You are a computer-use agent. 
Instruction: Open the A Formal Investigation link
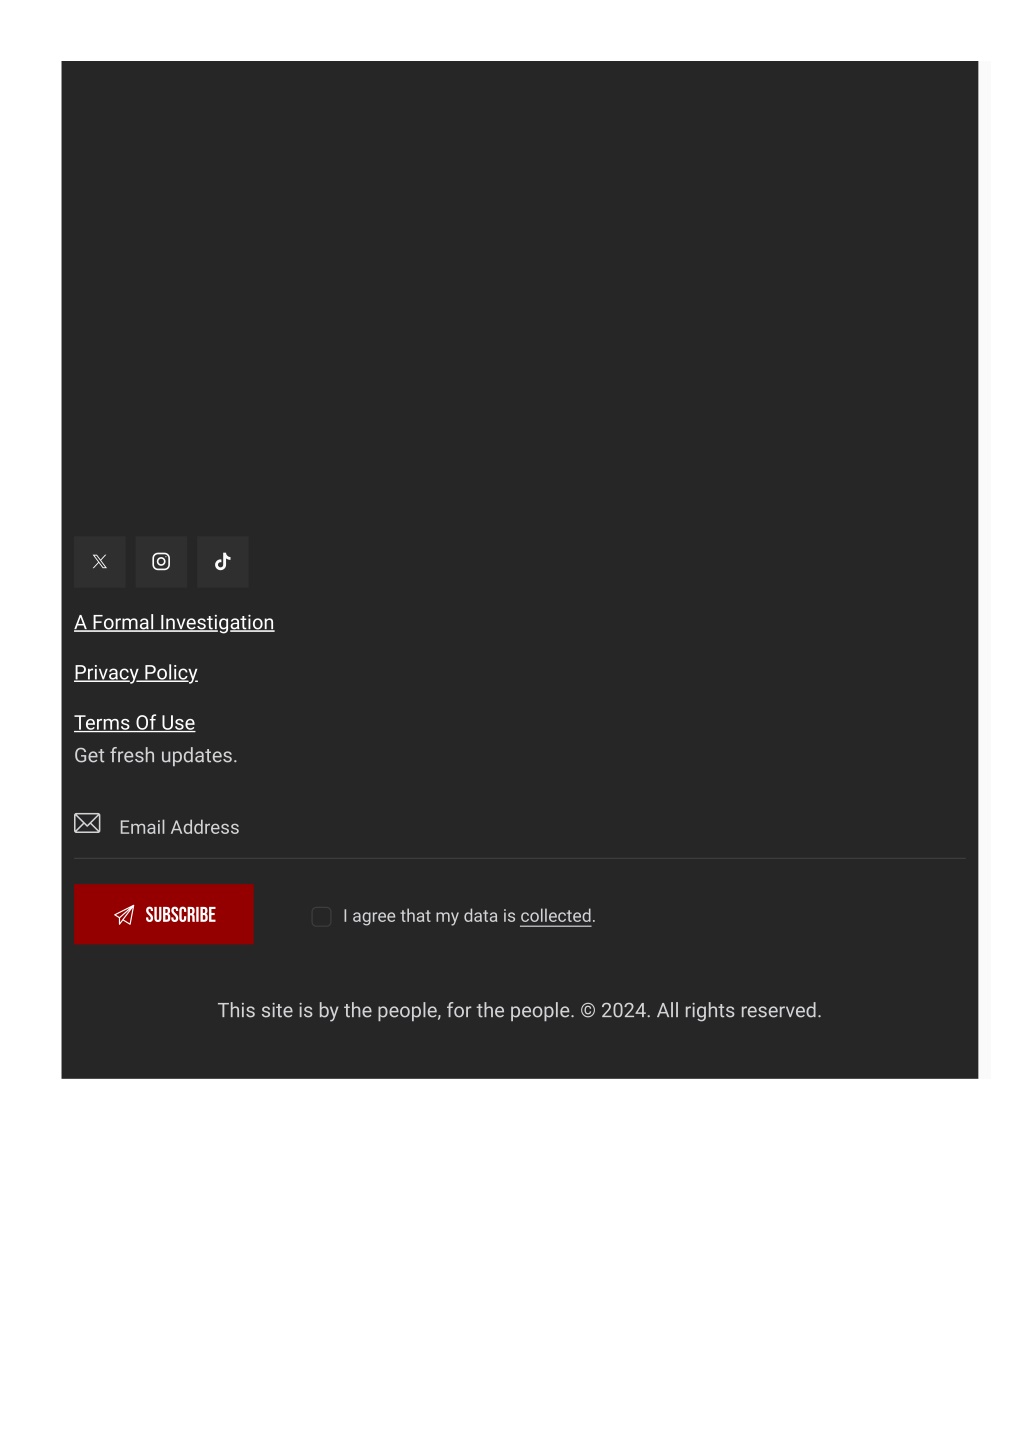[x=174, y=622]
